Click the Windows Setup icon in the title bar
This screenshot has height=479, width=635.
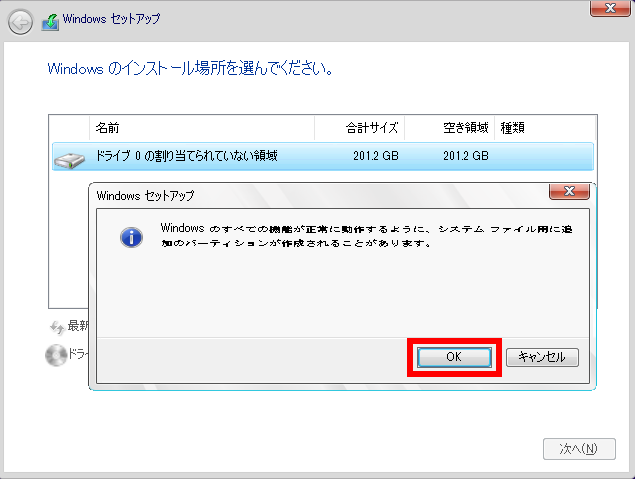(x=47, y=20)
